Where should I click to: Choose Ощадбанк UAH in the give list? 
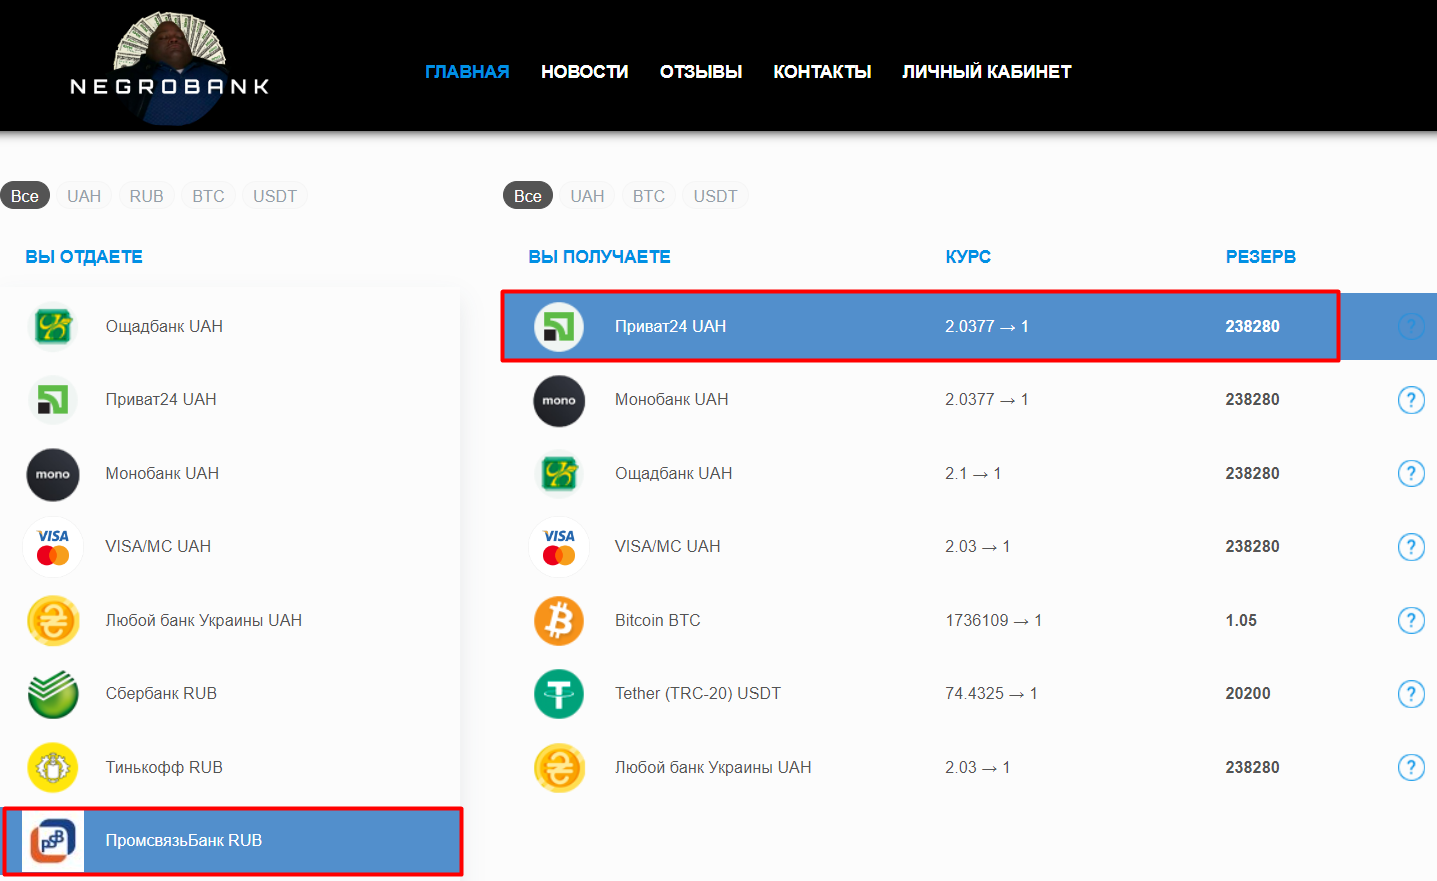point(230,326)
